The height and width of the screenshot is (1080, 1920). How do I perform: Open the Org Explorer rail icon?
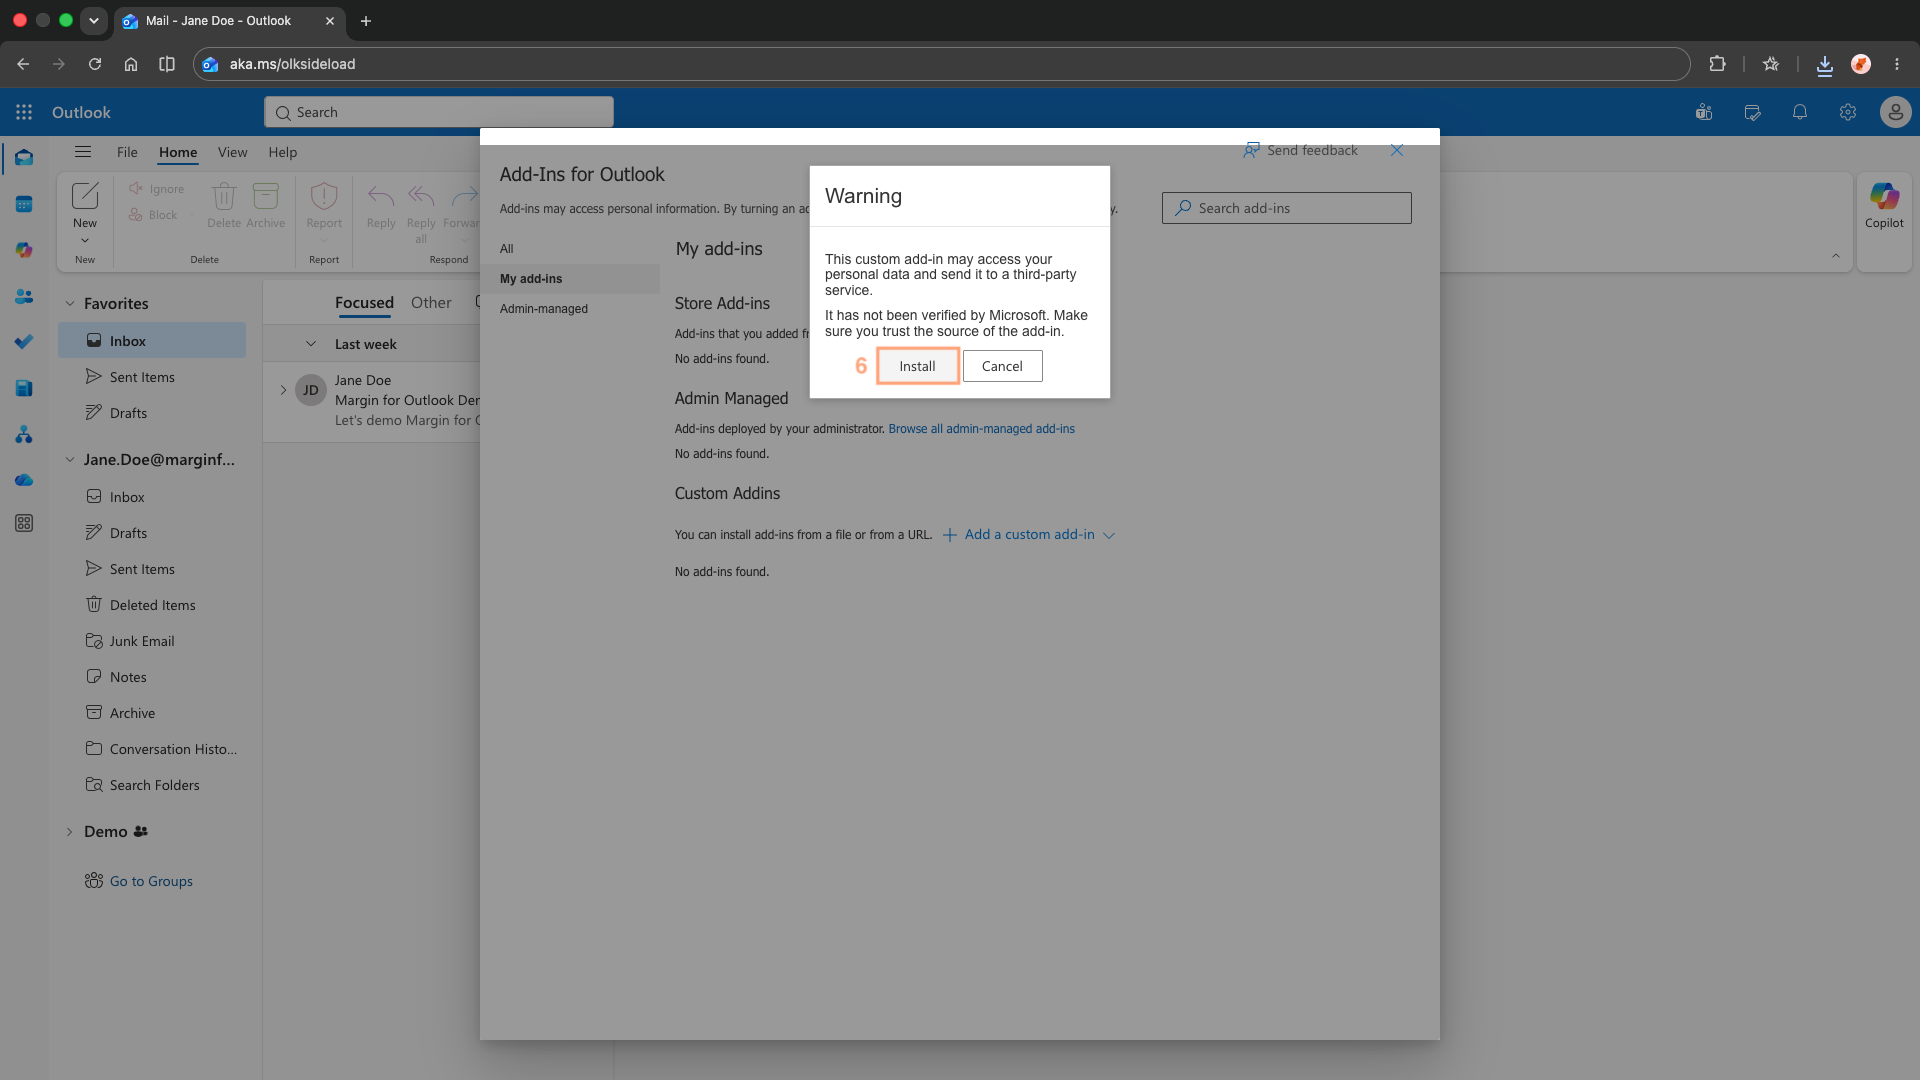[24, 435]
